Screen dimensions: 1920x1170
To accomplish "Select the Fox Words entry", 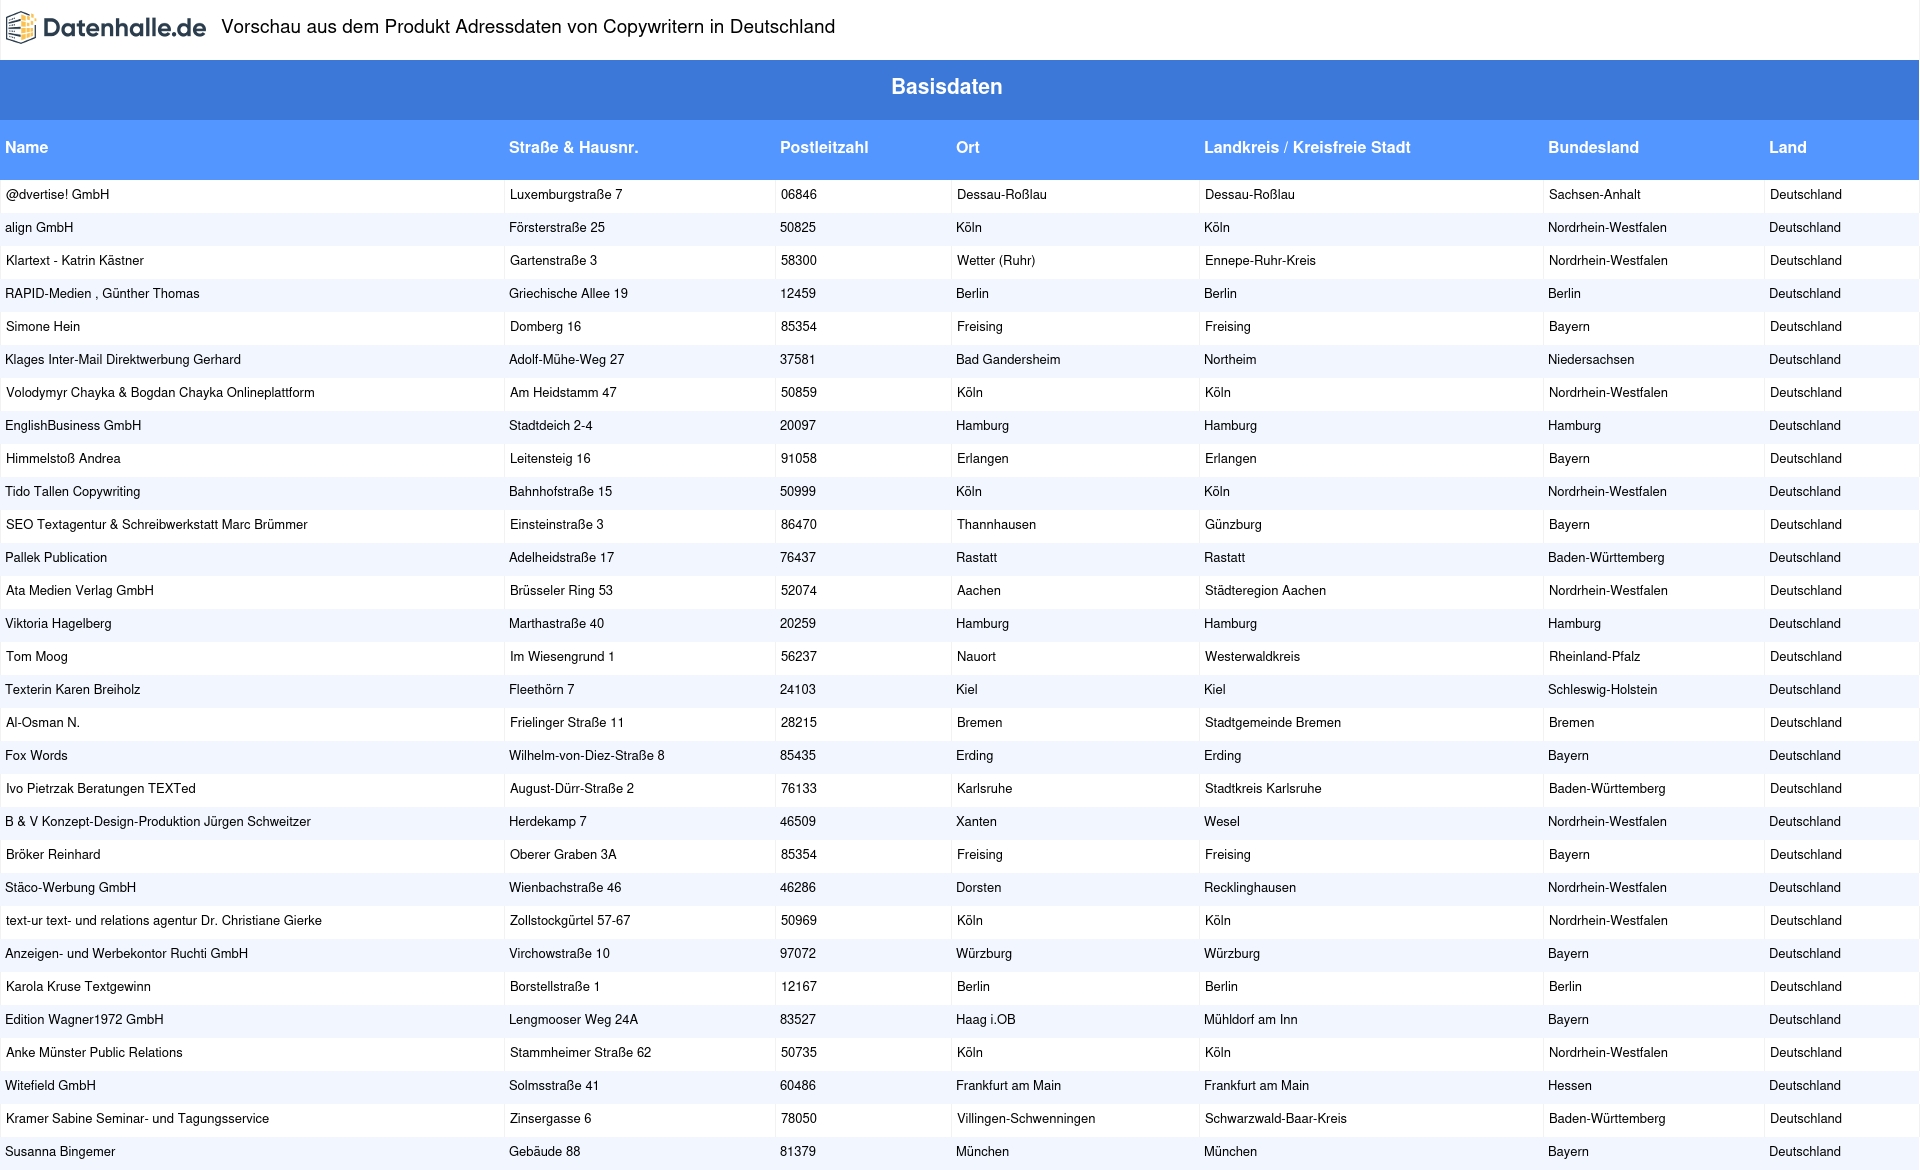I will point(36,756).
